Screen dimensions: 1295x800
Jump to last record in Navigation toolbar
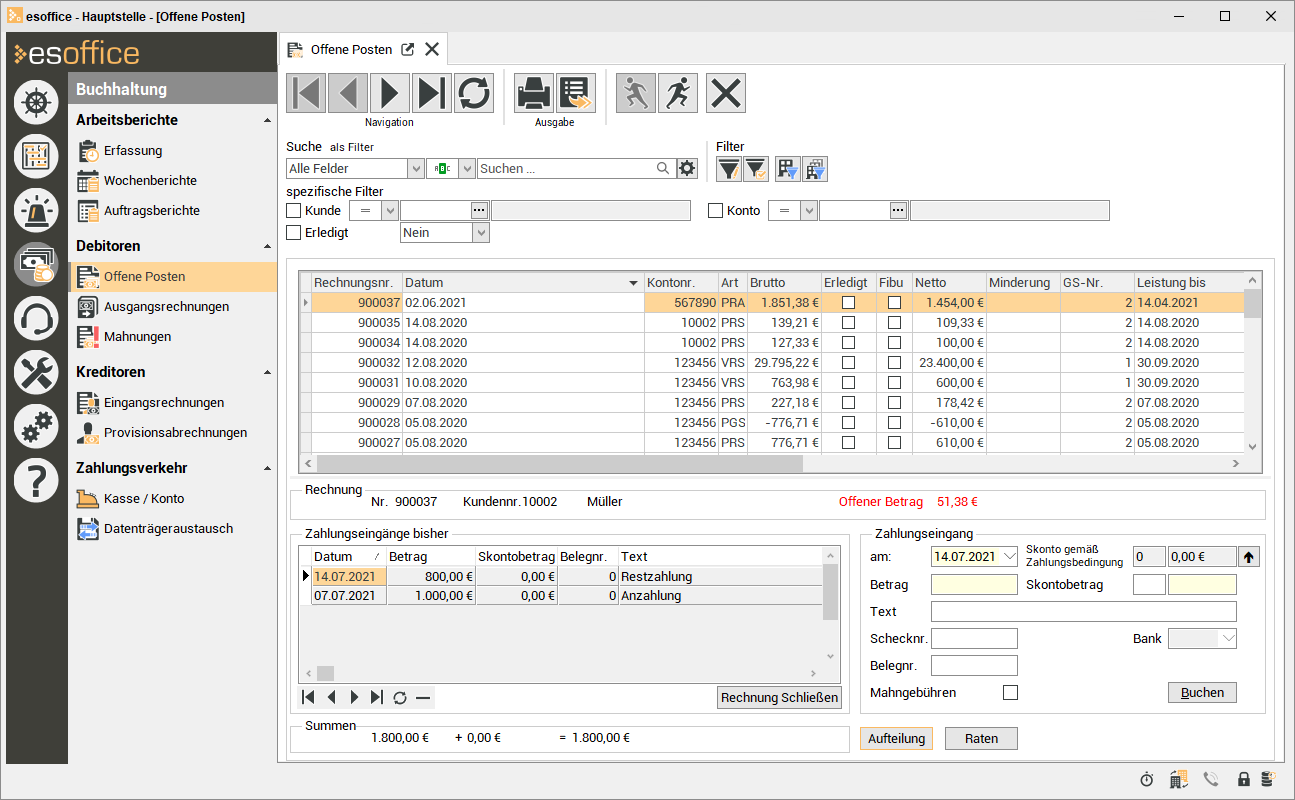point(432,93)
